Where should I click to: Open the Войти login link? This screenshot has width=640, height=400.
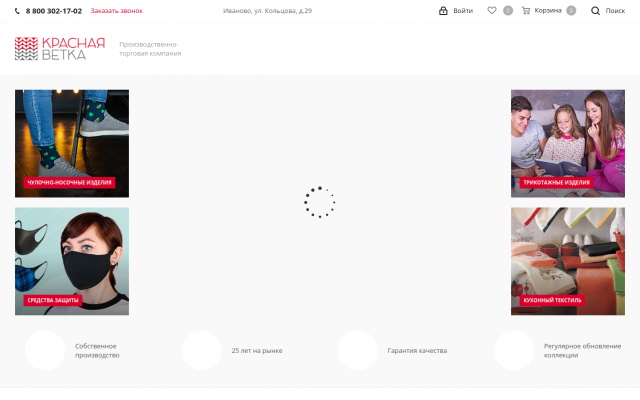463,11
